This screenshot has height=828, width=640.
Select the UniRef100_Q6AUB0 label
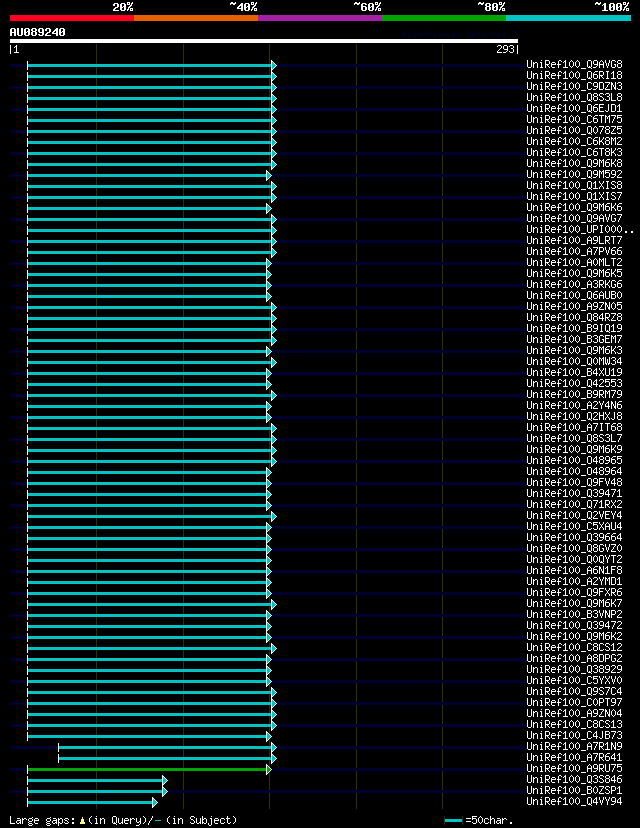[575, 296]
